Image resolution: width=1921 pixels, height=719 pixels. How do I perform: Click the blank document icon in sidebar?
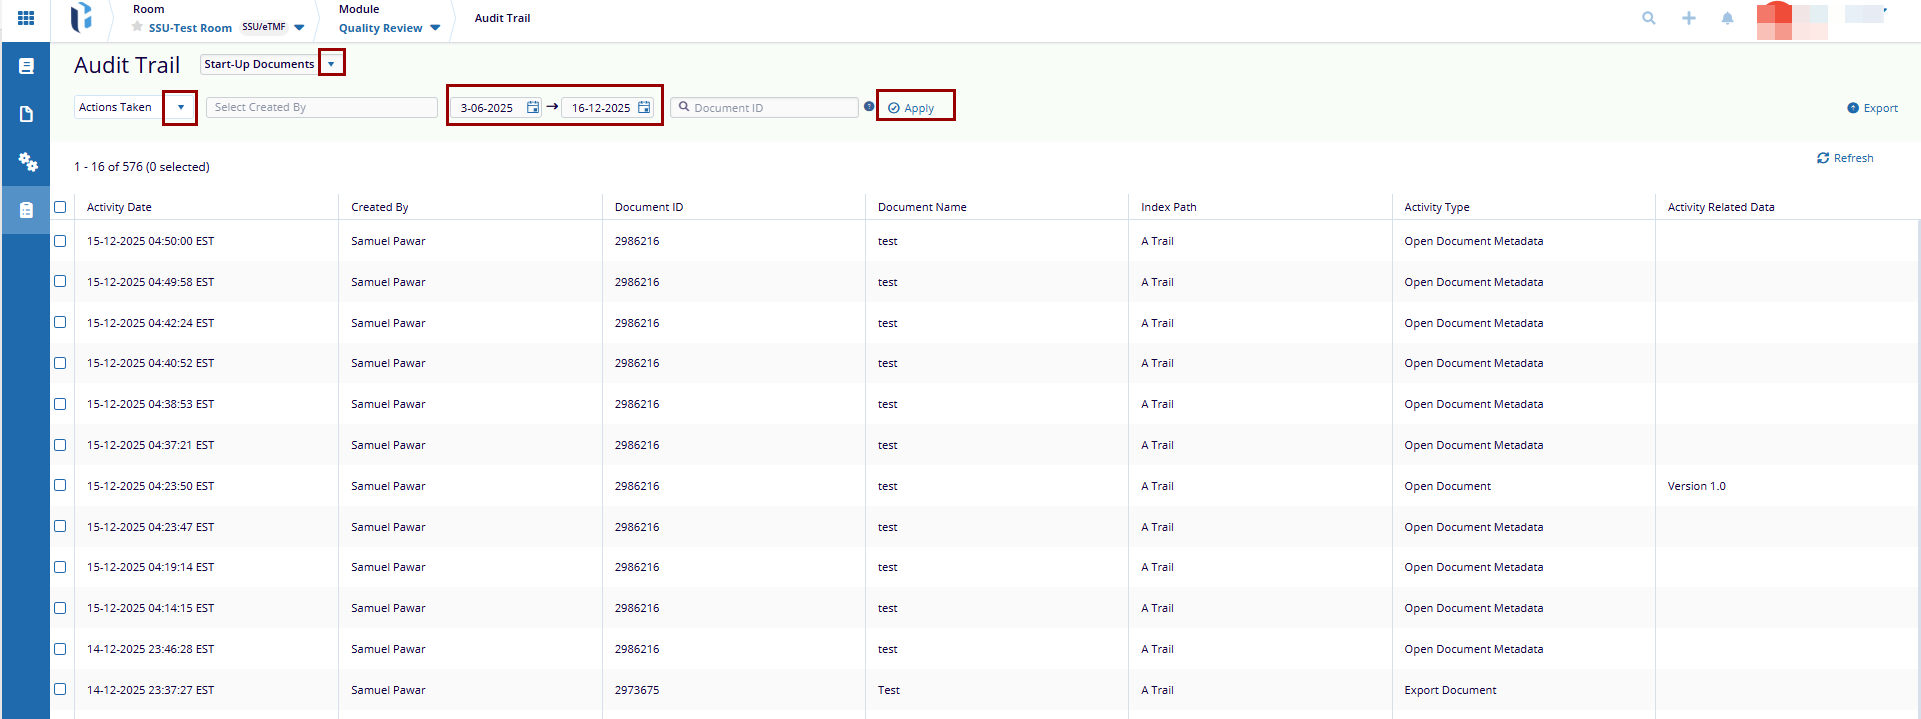27,114
